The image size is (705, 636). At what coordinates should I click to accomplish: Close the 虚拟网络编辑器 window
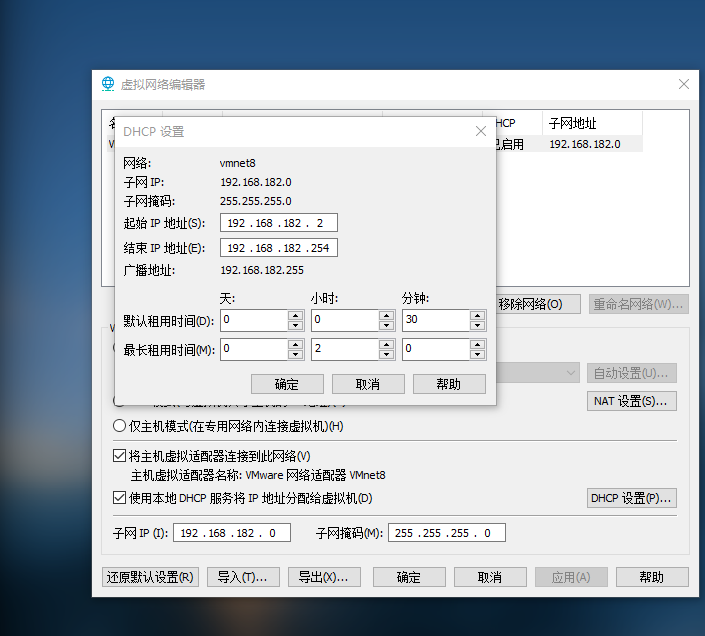pos(683,84)
